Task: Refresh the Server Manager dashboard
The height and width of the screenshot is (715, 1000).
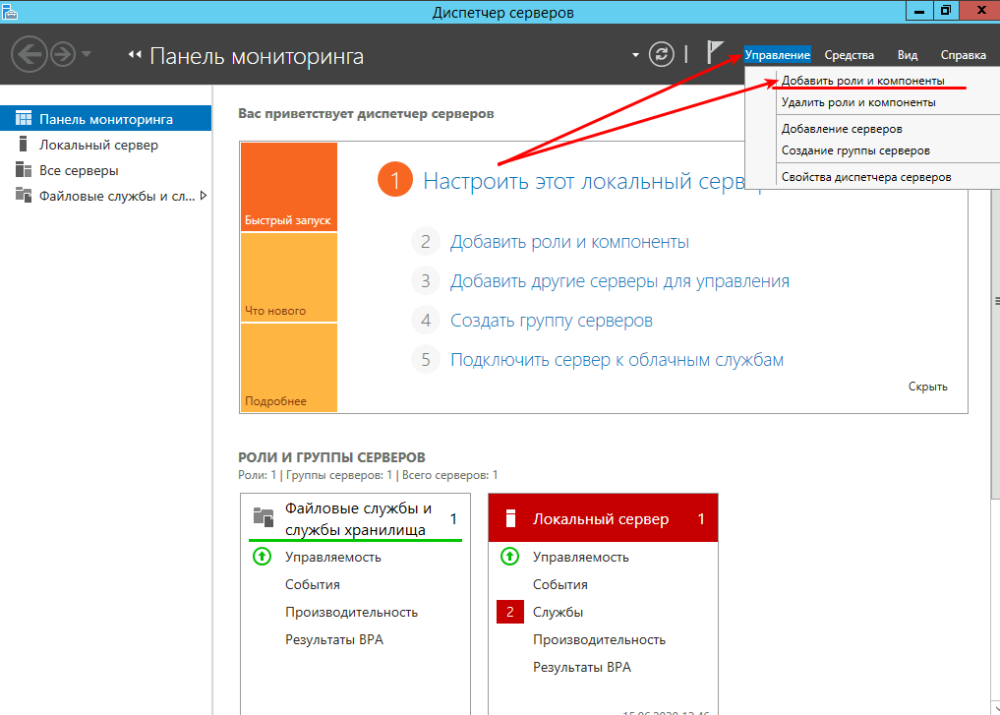Action: (661, 54)
